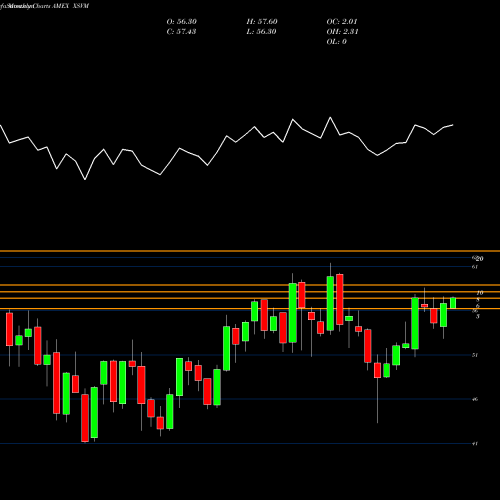Select the 41 price axis label

coord(475,443)
